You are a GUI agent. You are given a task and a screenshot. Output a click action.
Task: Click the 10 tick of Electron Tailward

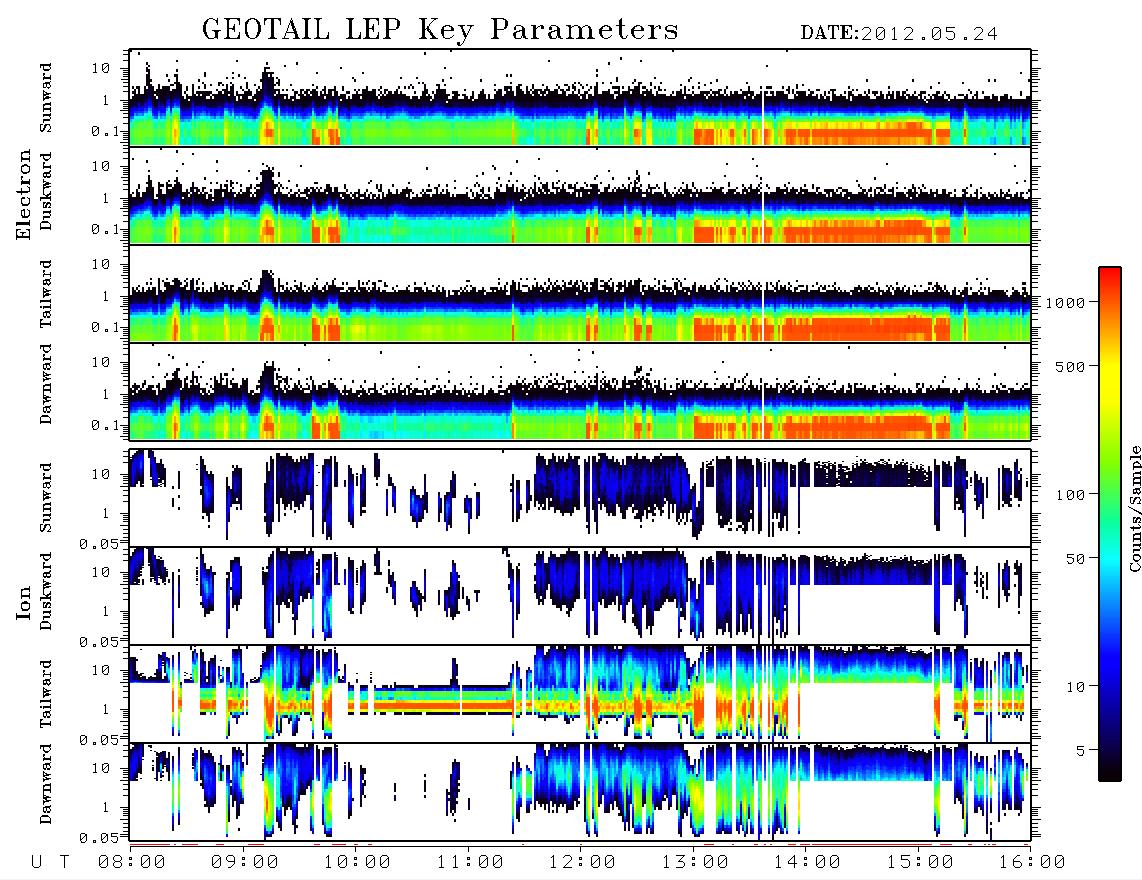[101, 264]
